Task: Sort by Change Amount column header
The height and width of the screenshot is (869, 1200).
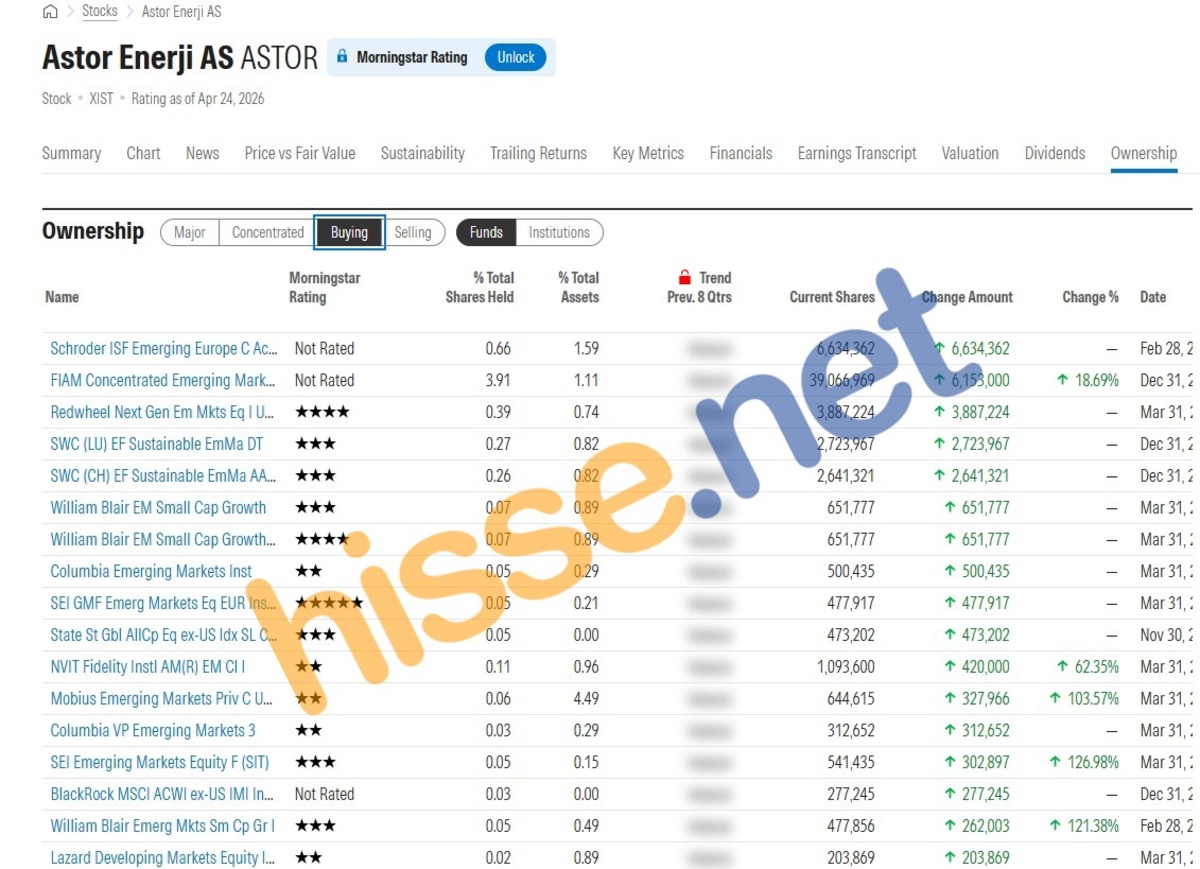Action: pyautogui.click(x=967, y=297)
